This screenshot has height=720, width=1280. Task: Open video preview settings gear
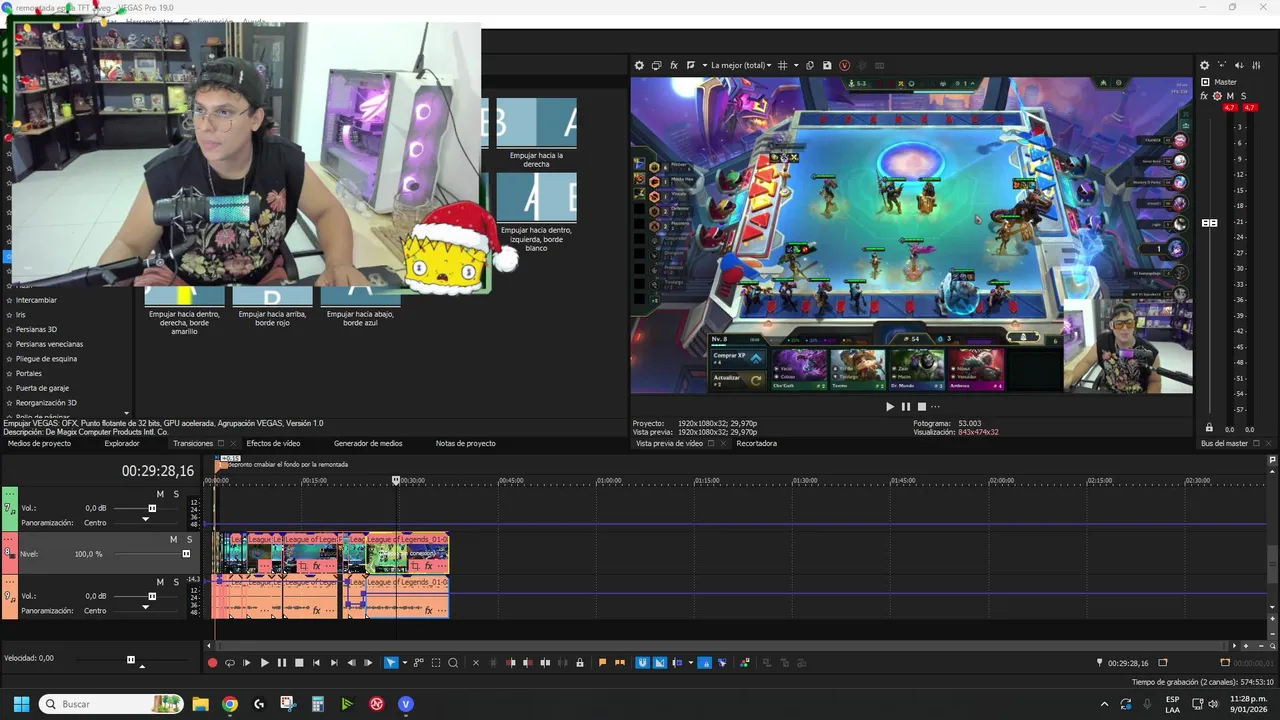639,66
